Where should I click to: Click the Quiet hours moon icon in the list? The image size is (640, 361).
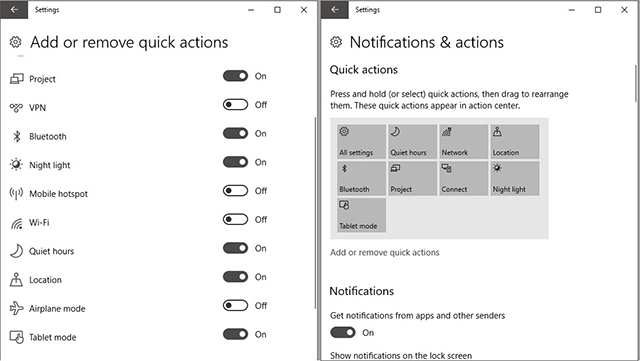(16, 251)
